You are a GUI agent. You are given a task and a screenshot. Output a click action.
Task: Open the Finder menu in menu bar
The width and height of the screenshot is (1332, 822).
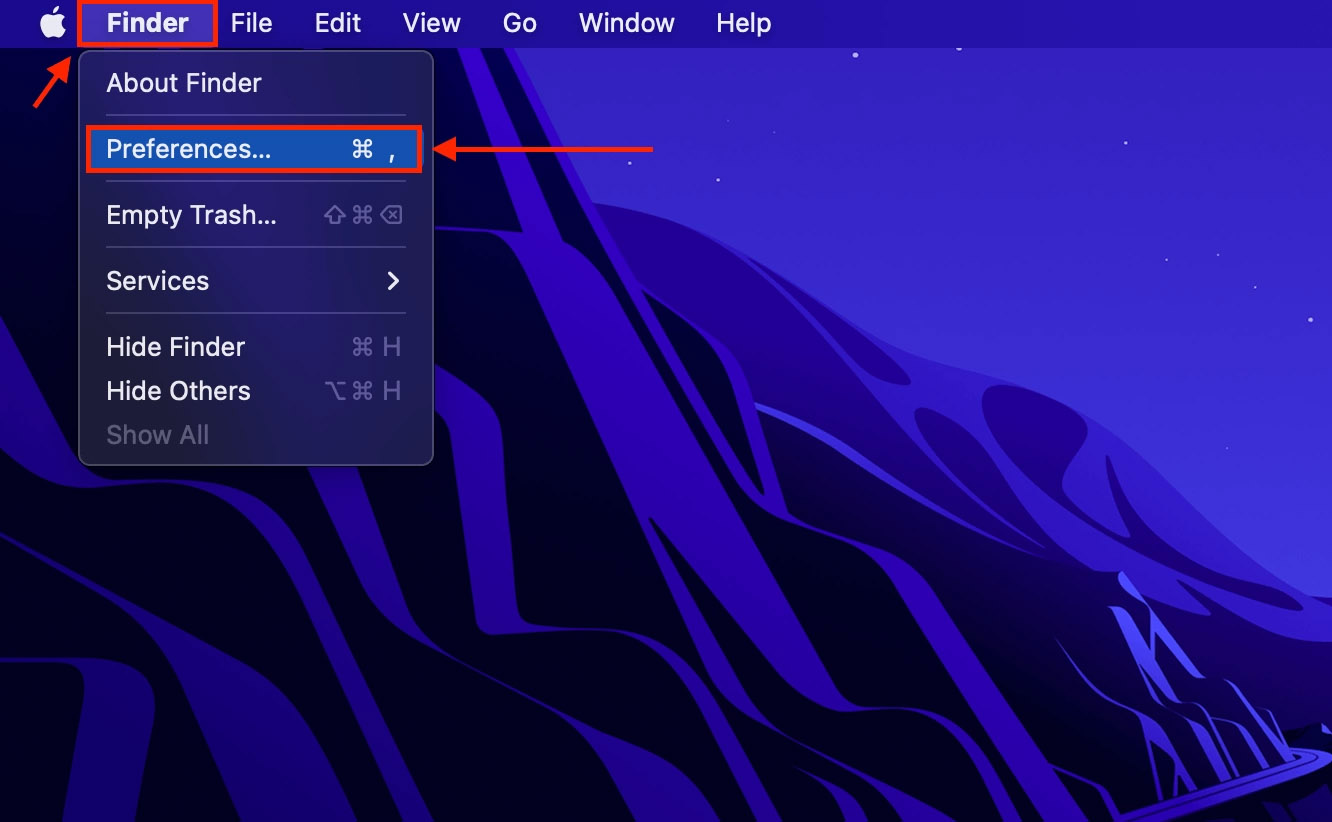point(147,22)
